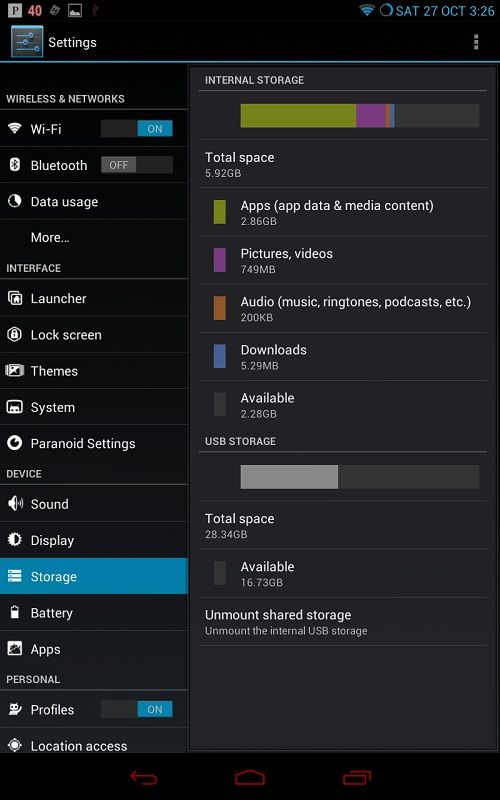Tap the Home navigation button
The height and width of the screenshot is (800, 500).
[x=250, y=777]
